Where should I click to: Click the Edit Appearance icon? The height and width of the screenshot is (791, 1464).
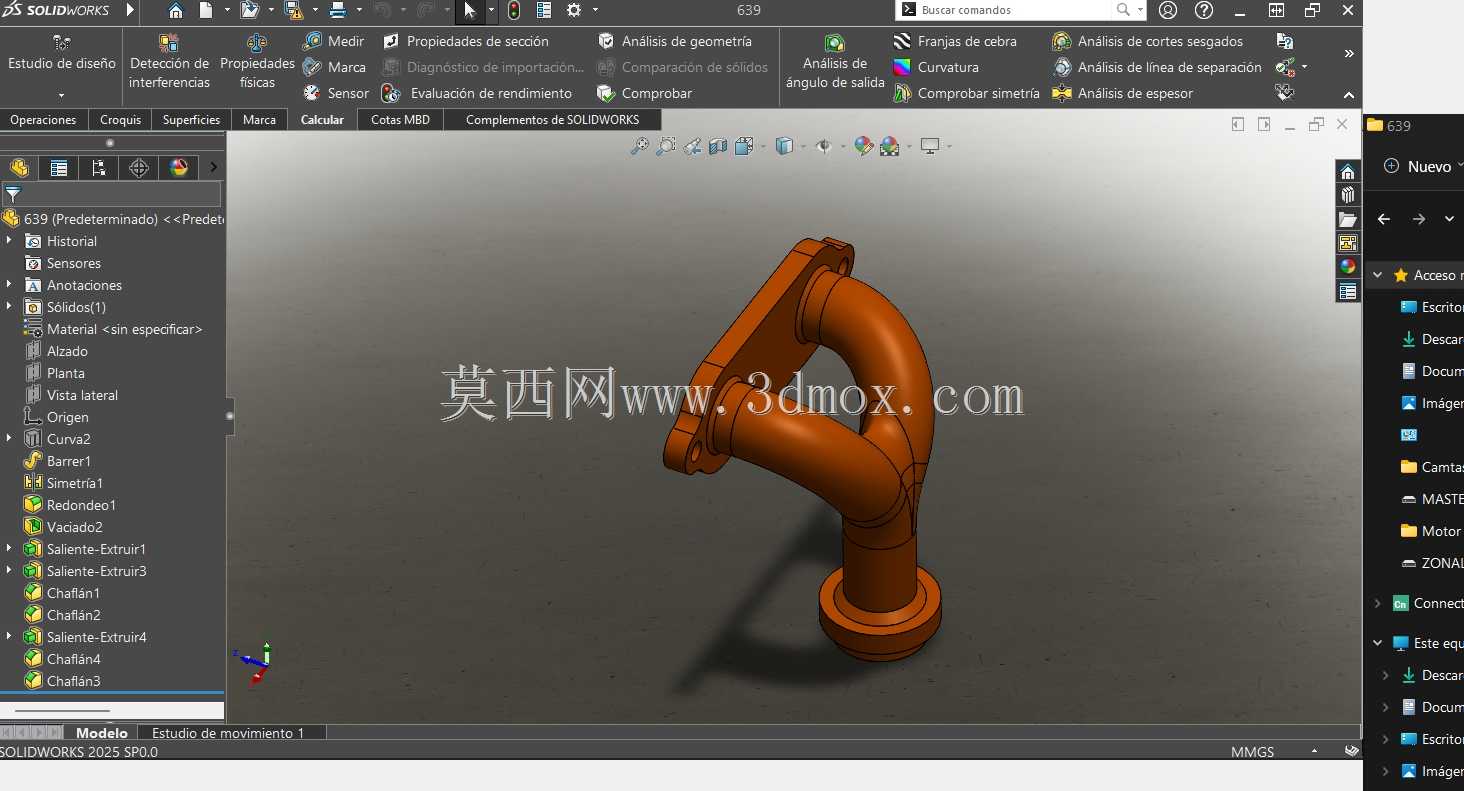click(864, 146)
